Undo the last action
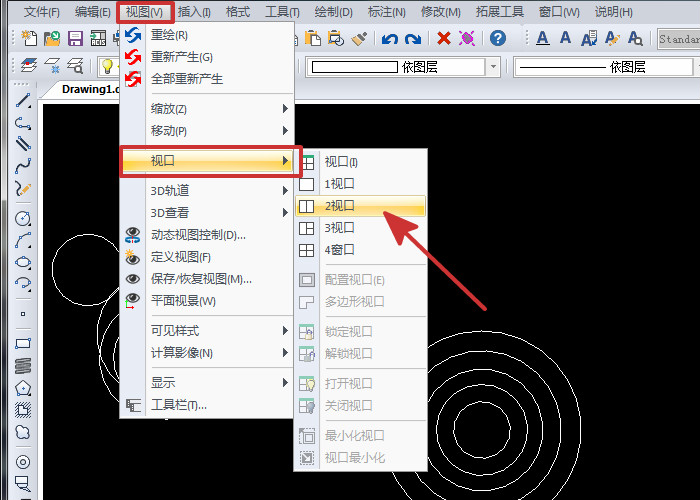This screenshot has width=700, height=500. 389,39
